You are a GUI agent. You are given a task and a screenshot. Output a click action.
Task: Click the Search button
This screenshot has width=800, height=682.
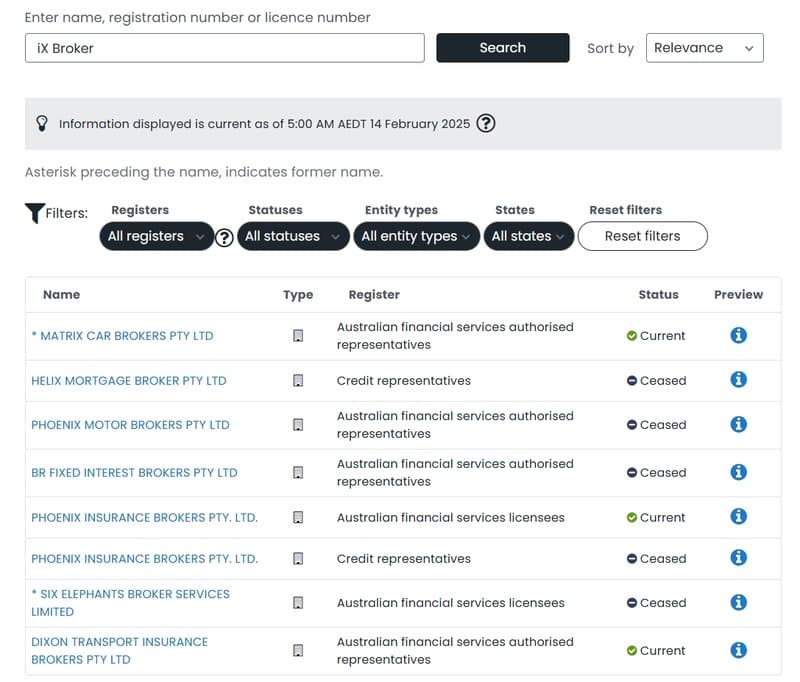(503, 48)
